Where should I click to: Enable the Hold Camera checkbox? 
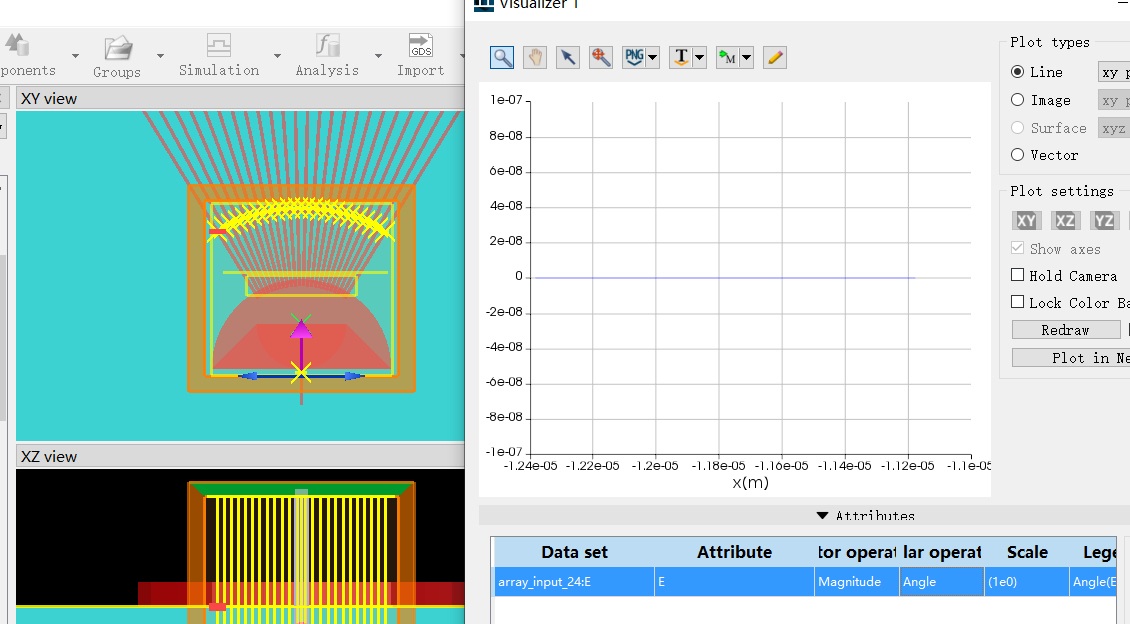coord(1018,275)
